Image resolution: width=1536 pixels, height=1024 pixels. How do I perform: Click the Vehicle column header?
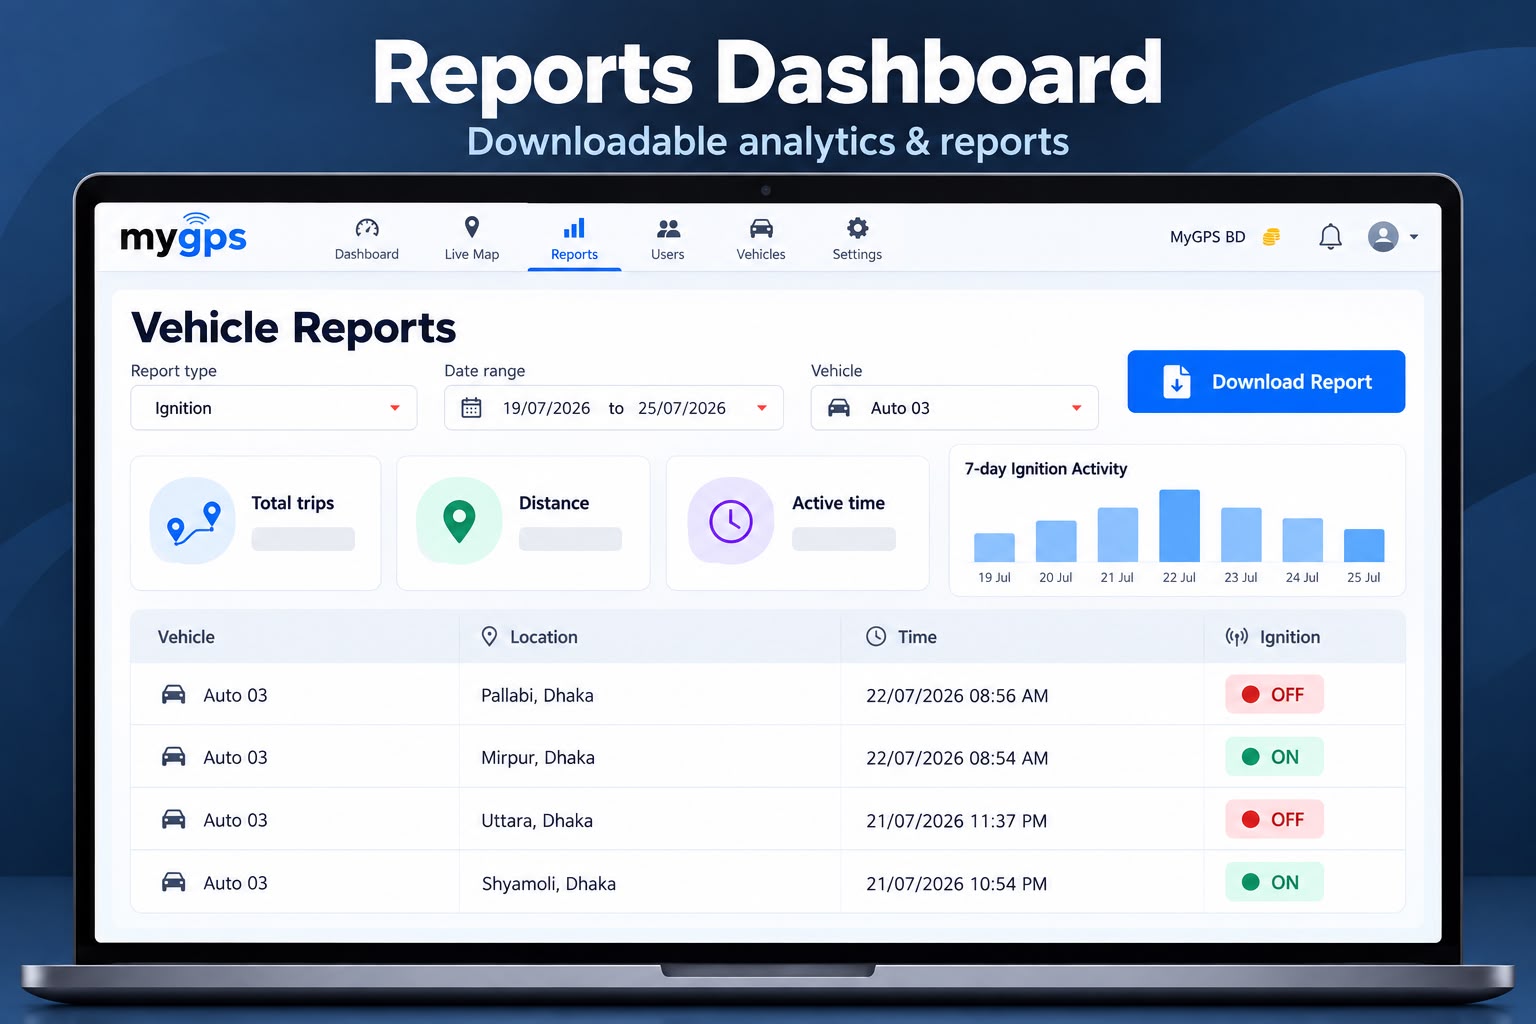(186, 637)
